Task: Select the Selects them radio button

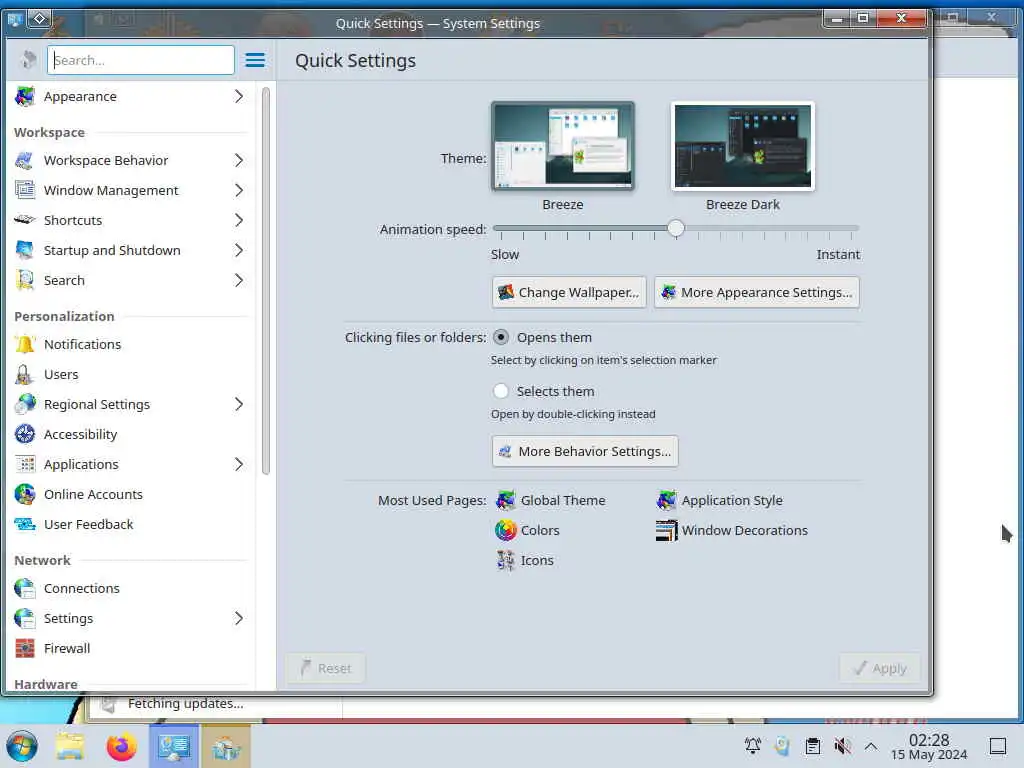Action: tap(501, 391)
